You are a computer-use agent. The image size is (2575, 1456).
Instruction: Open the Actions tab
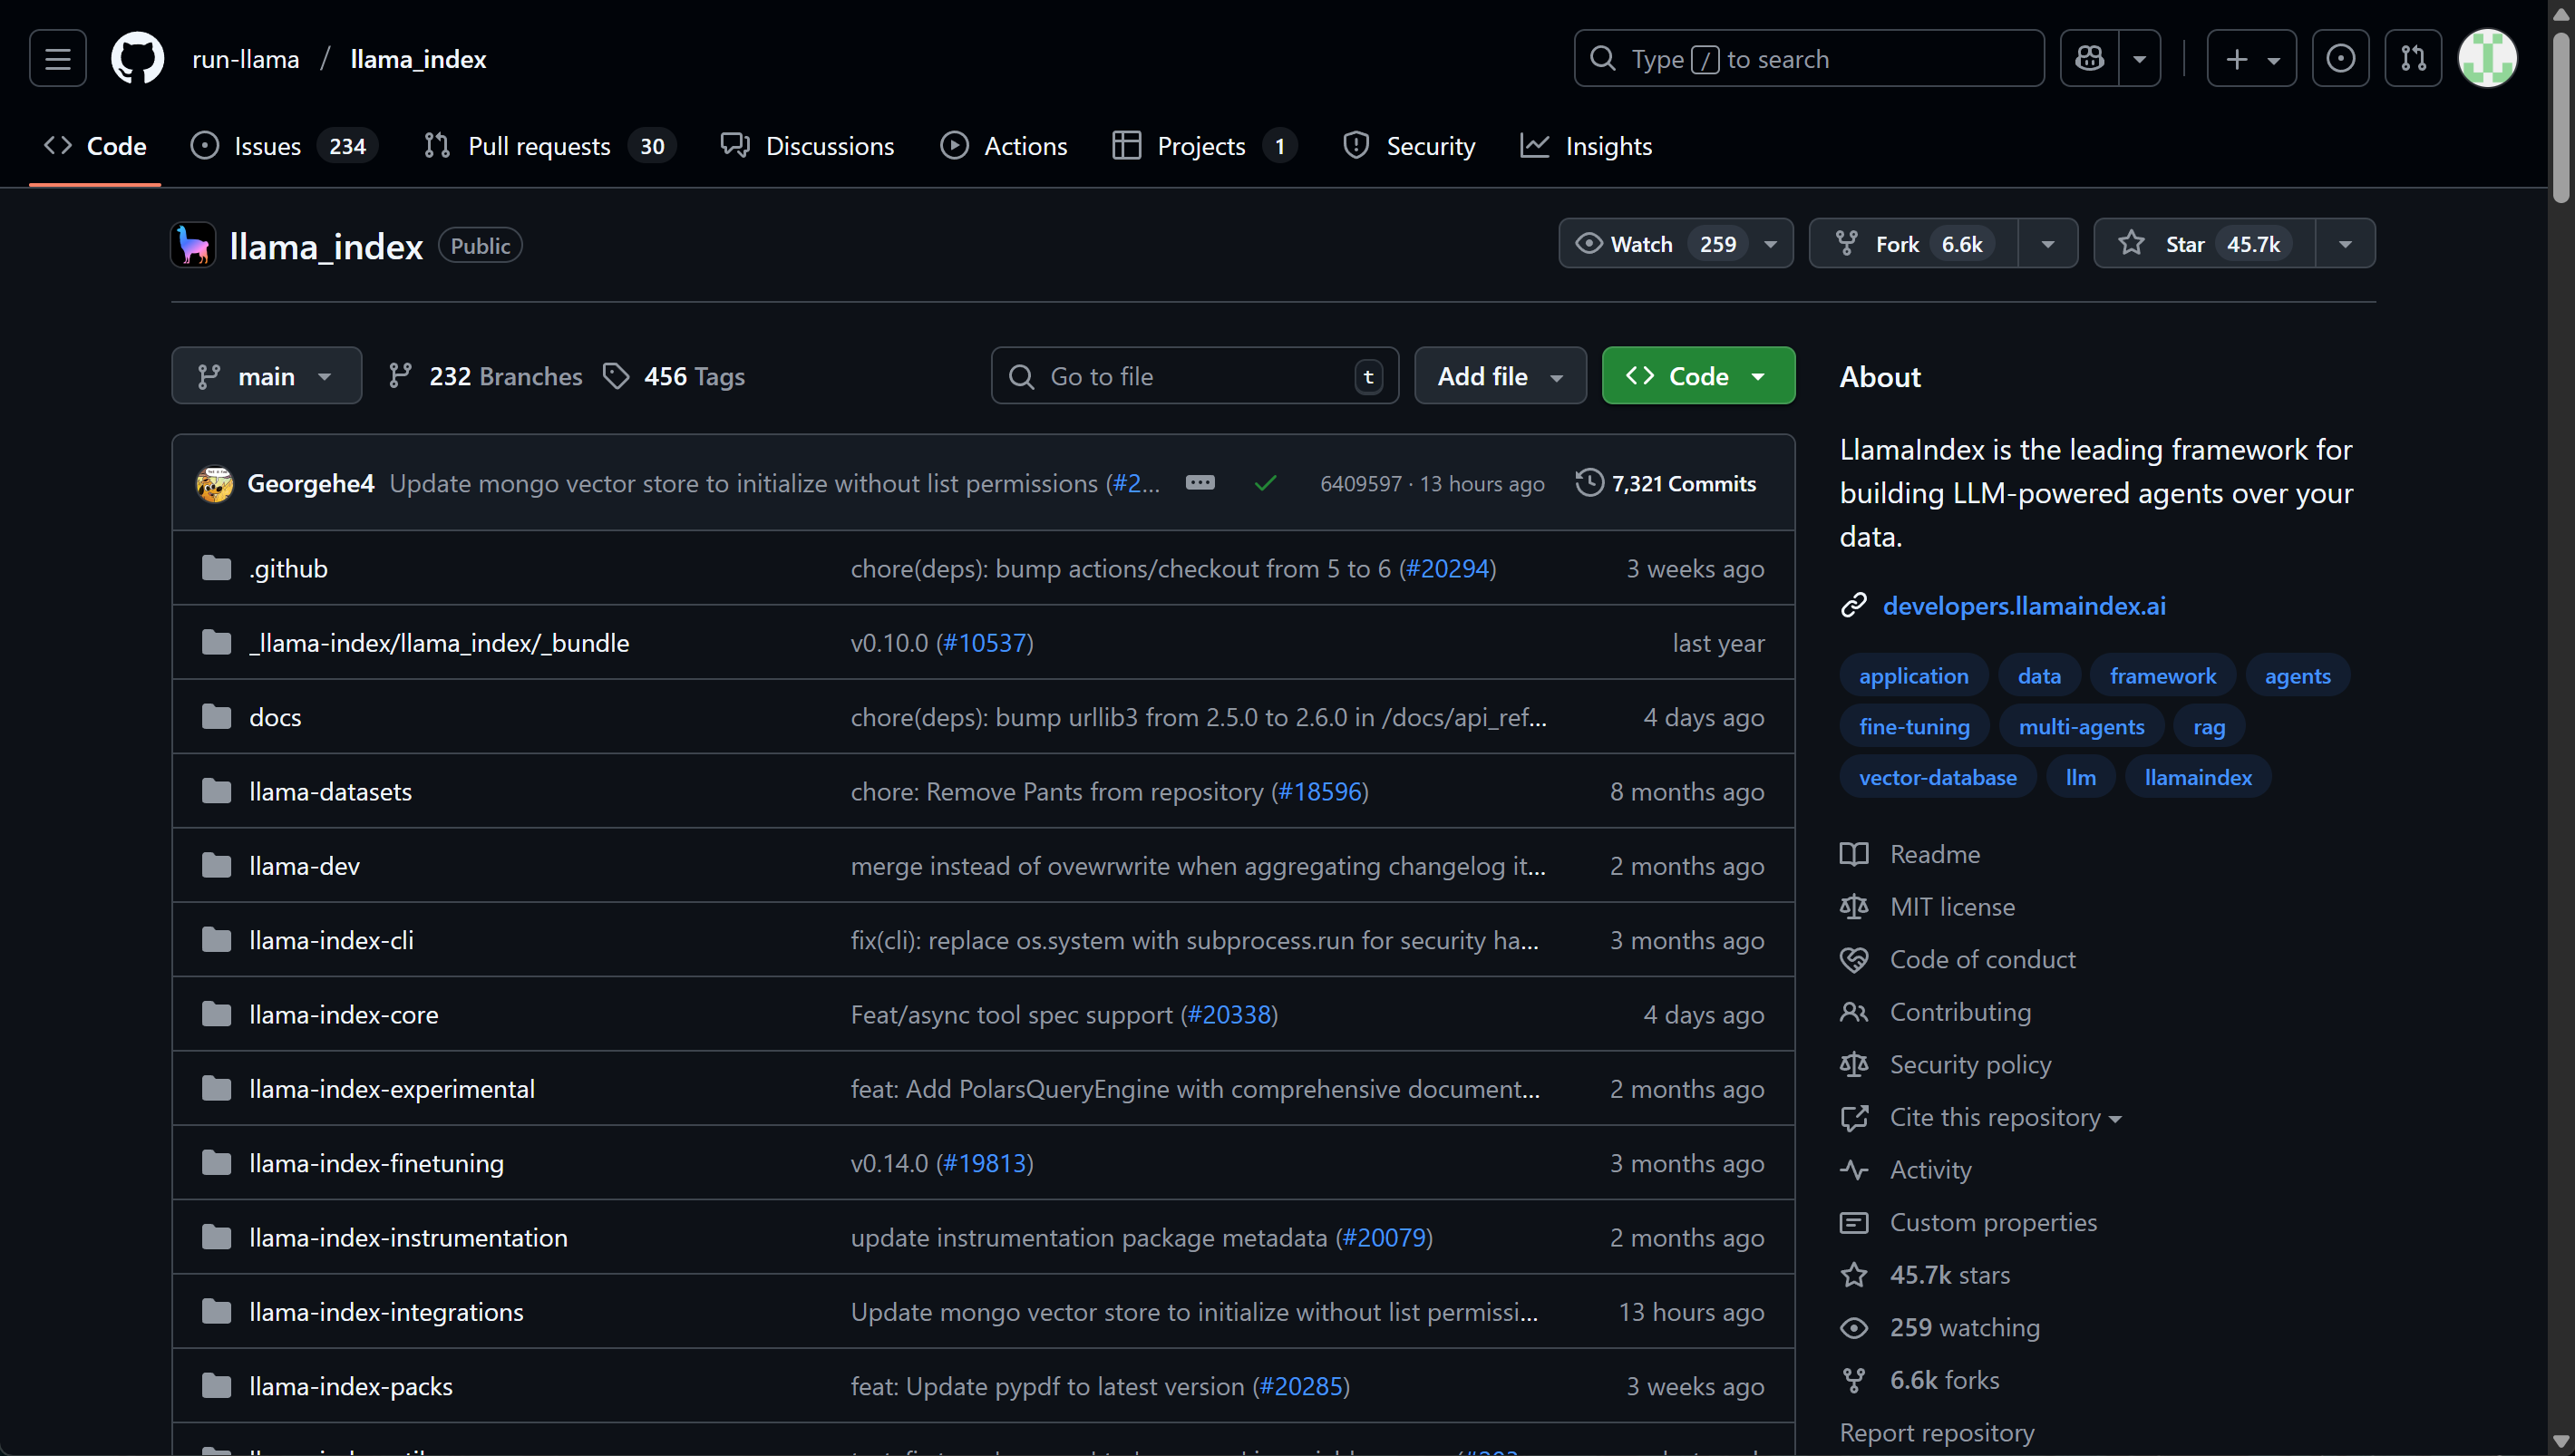[x=1004, y=146]
